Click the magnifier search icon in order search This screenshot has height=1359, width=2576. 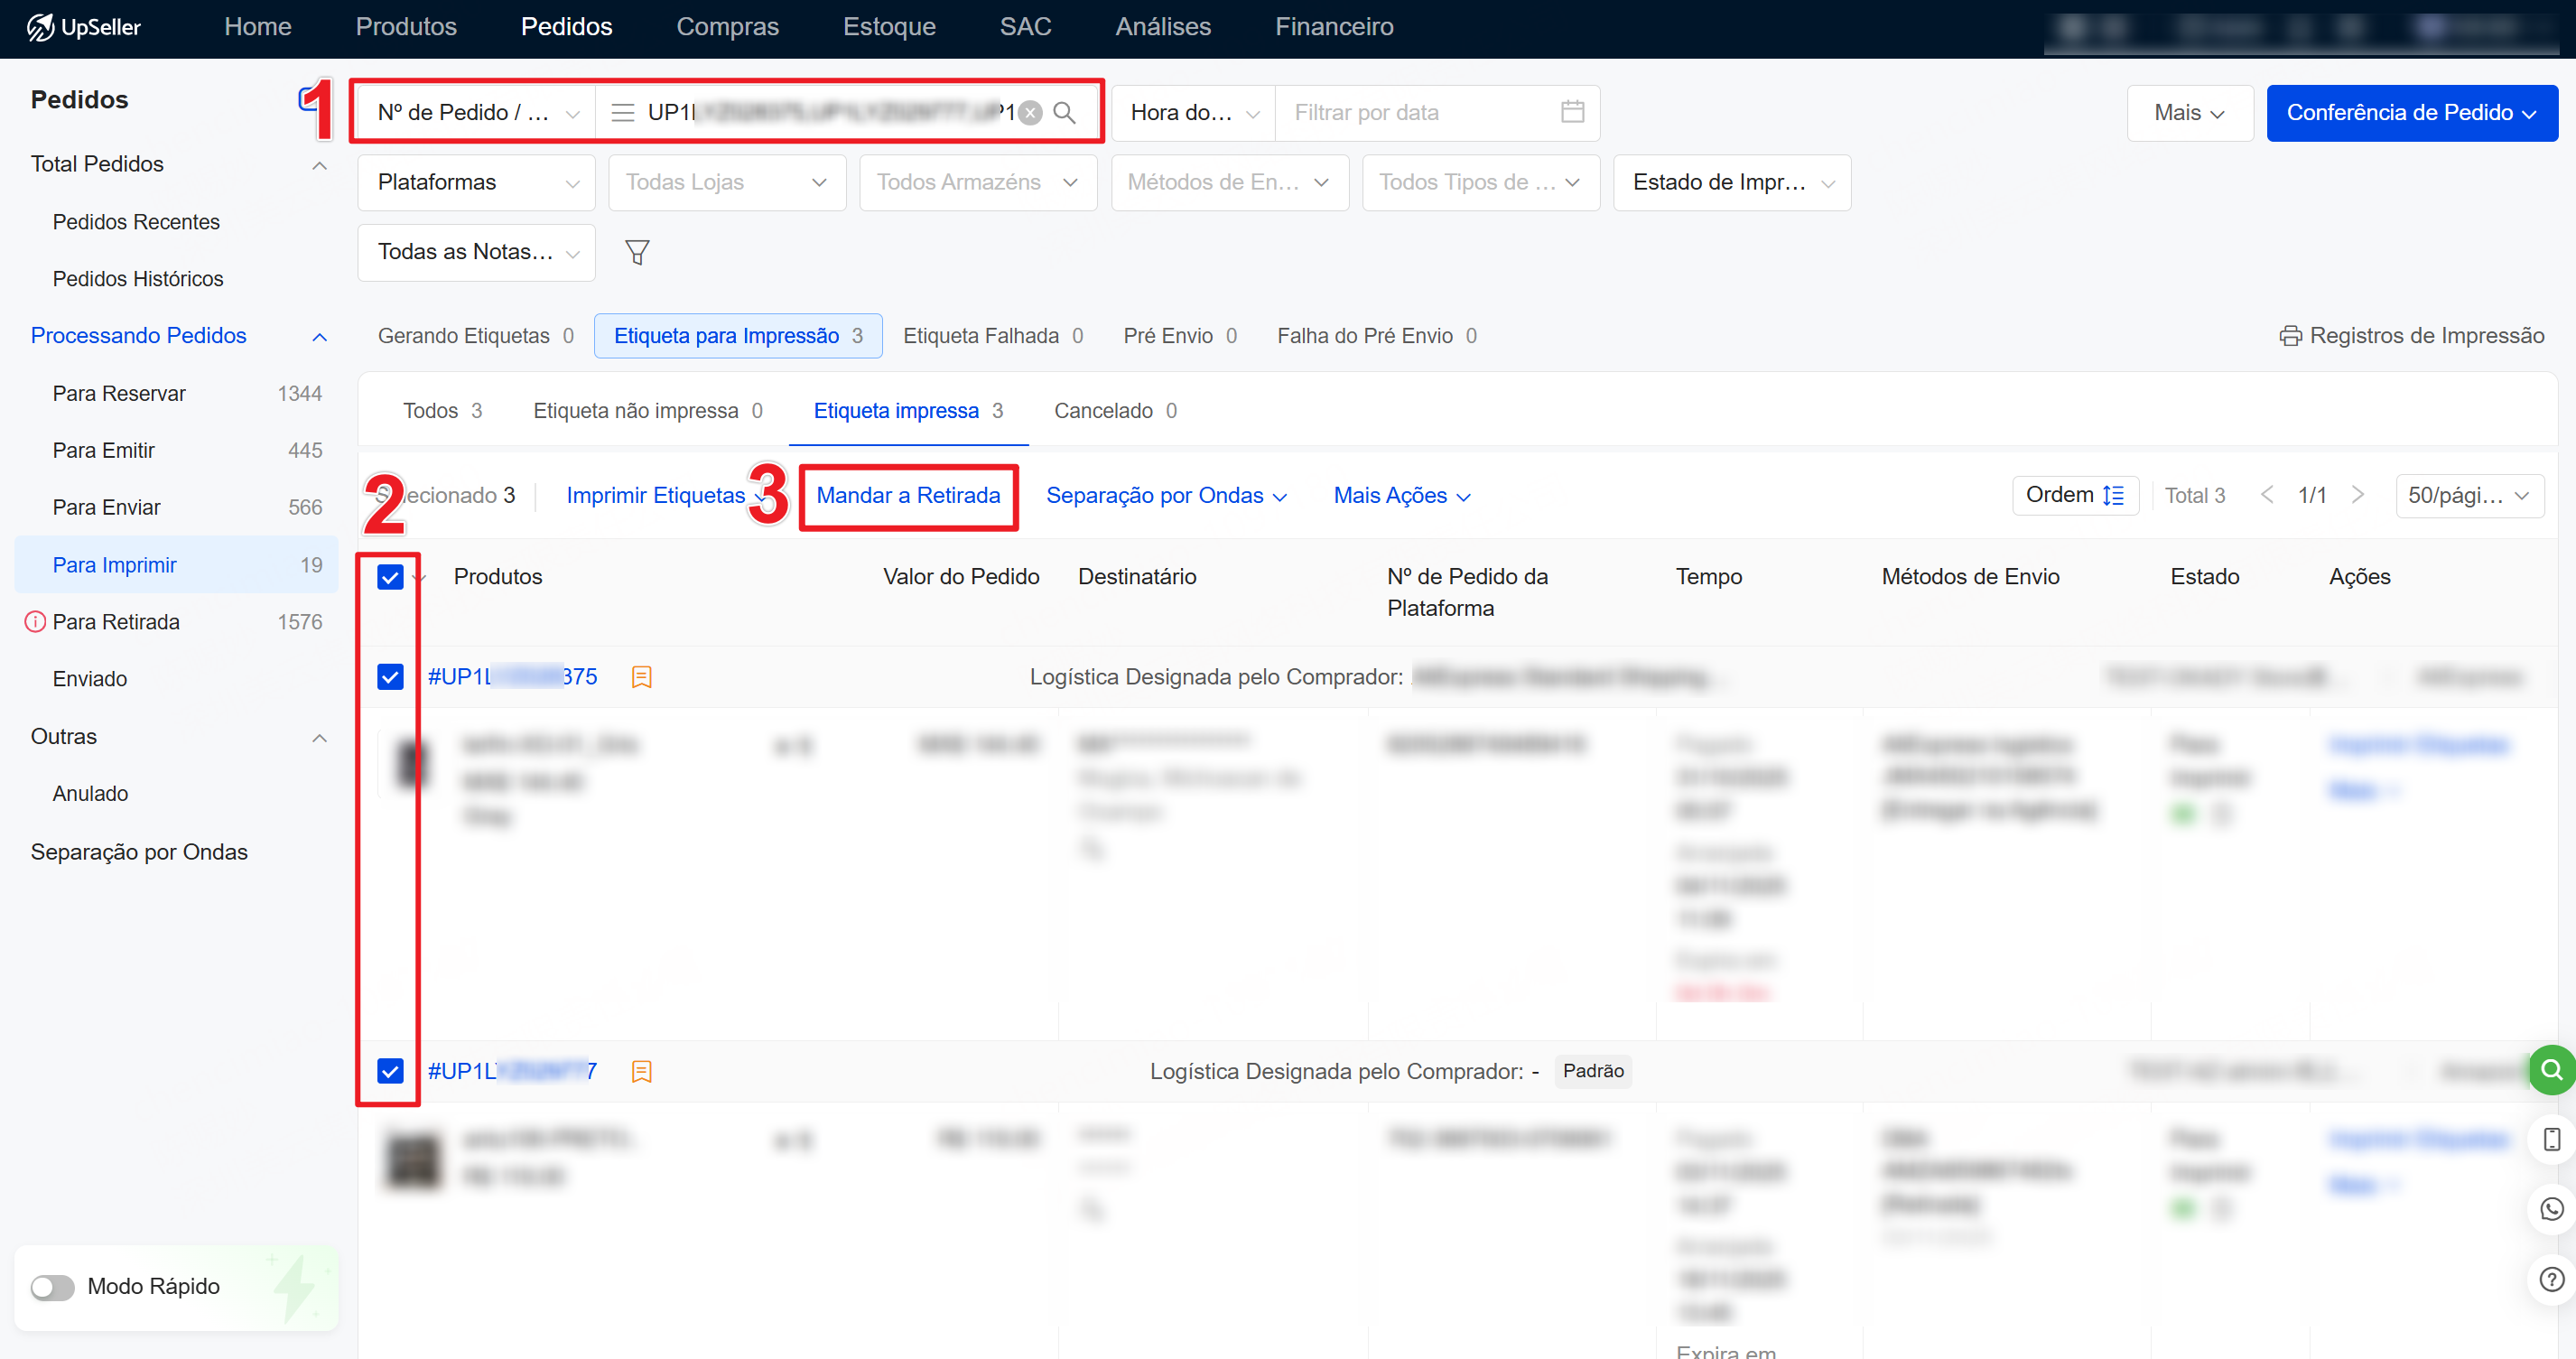click(1065, 113)
